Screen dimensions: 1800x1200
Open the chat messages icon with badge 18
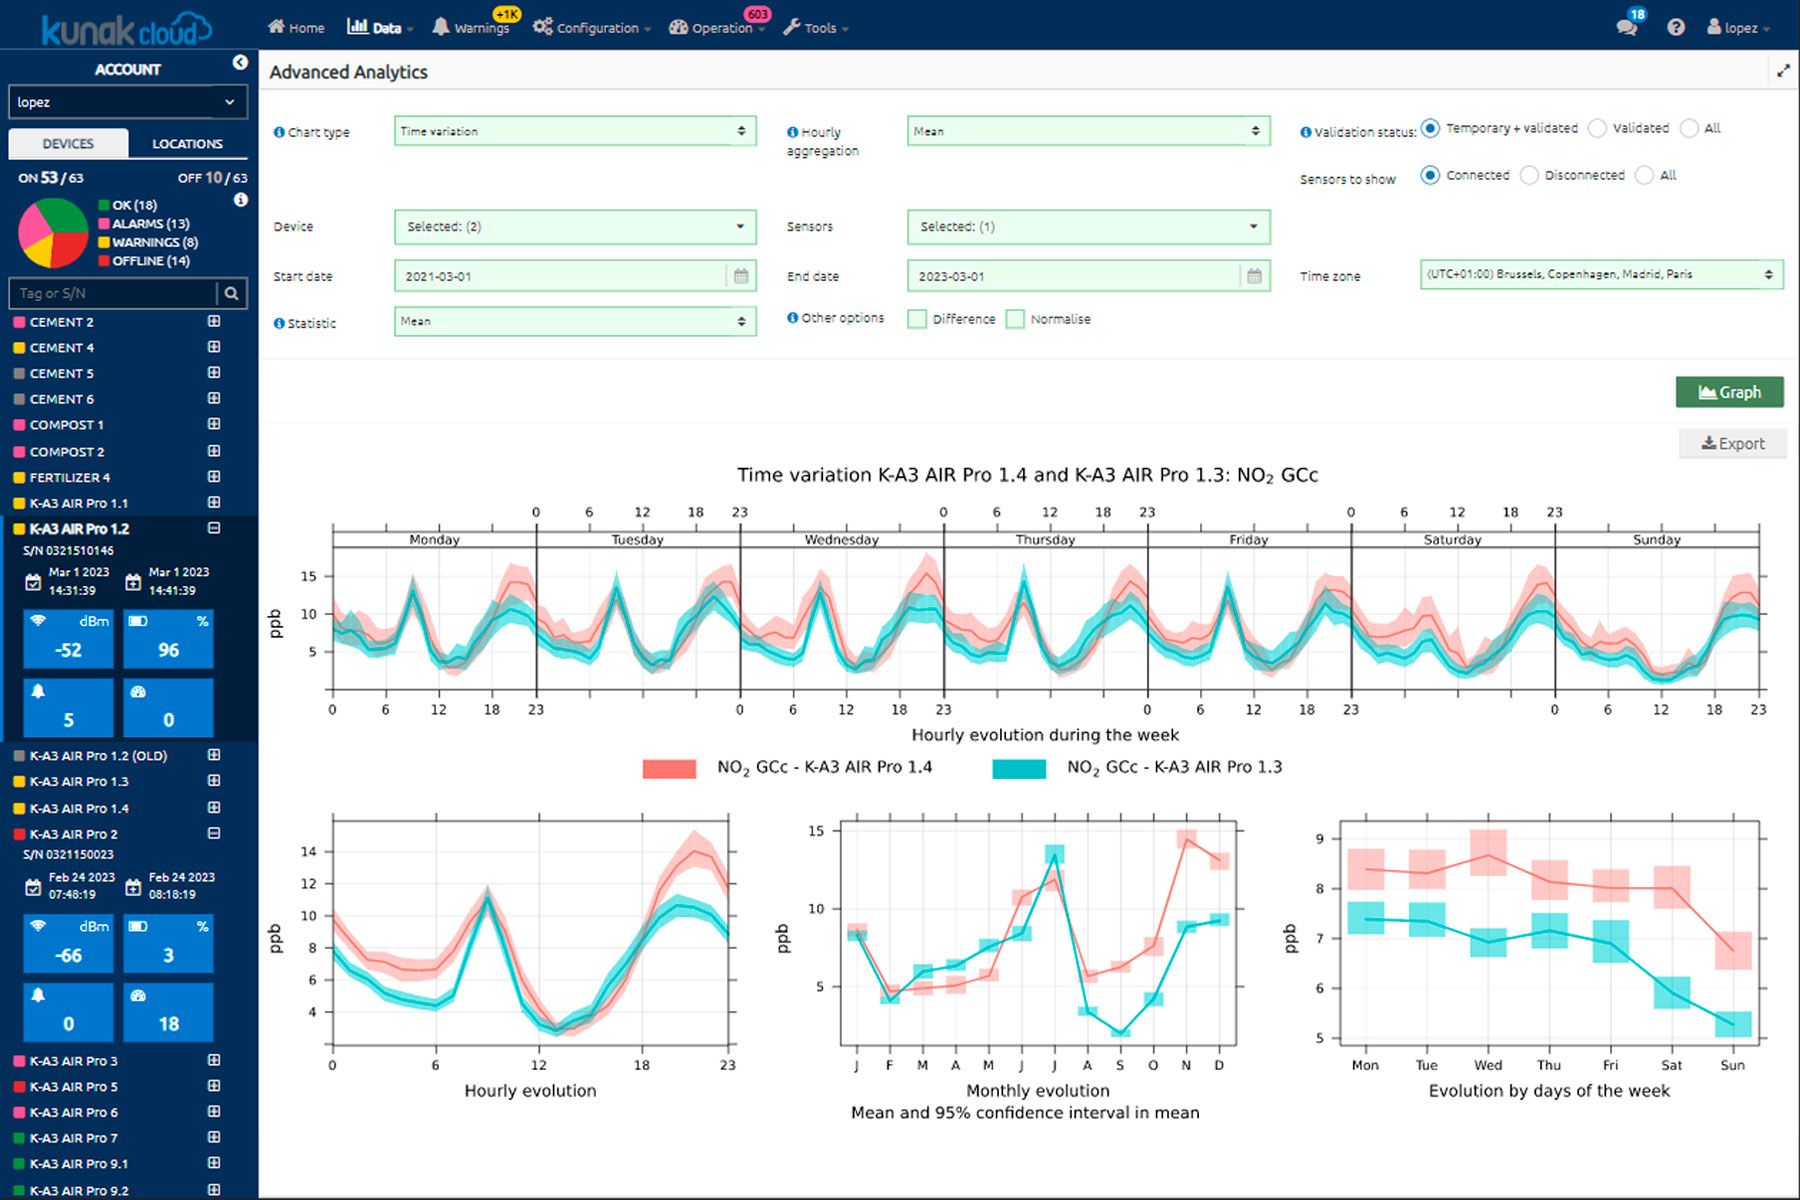click(x=1626, y=27)
